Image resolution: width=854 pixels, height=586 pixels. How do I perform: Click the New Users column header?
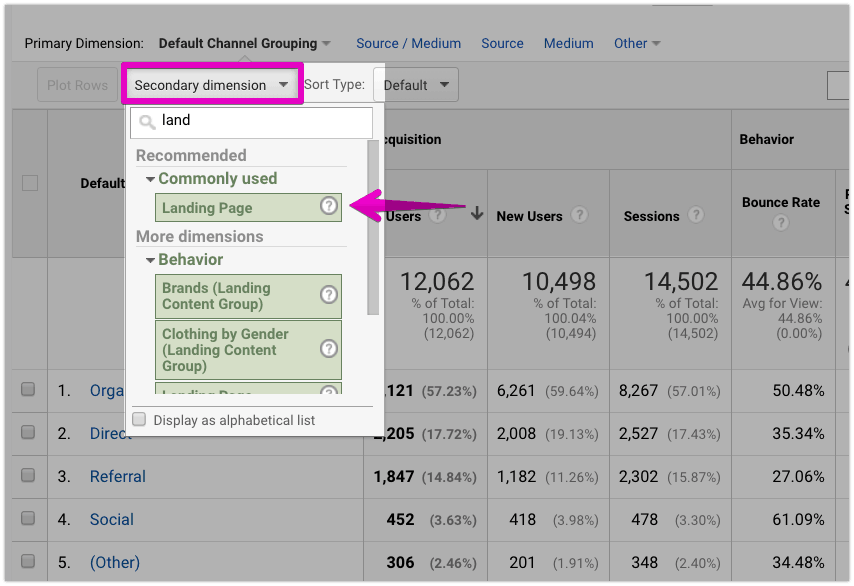pyautogui.click(x=529, y=216)
